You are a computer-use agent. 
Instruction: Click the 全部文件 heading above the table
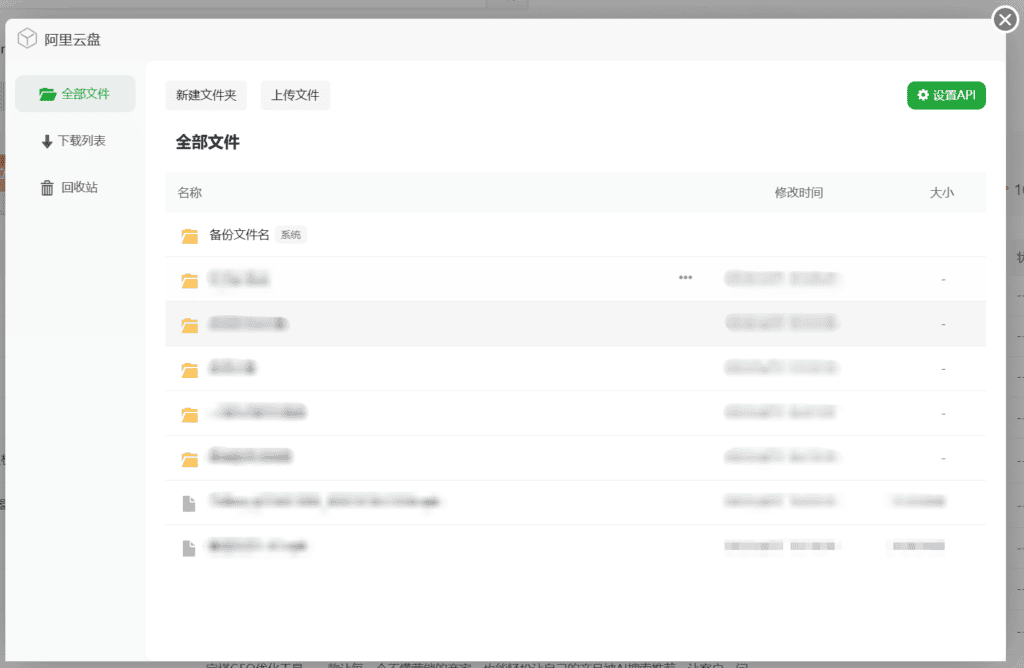click(x=208, y=142)
